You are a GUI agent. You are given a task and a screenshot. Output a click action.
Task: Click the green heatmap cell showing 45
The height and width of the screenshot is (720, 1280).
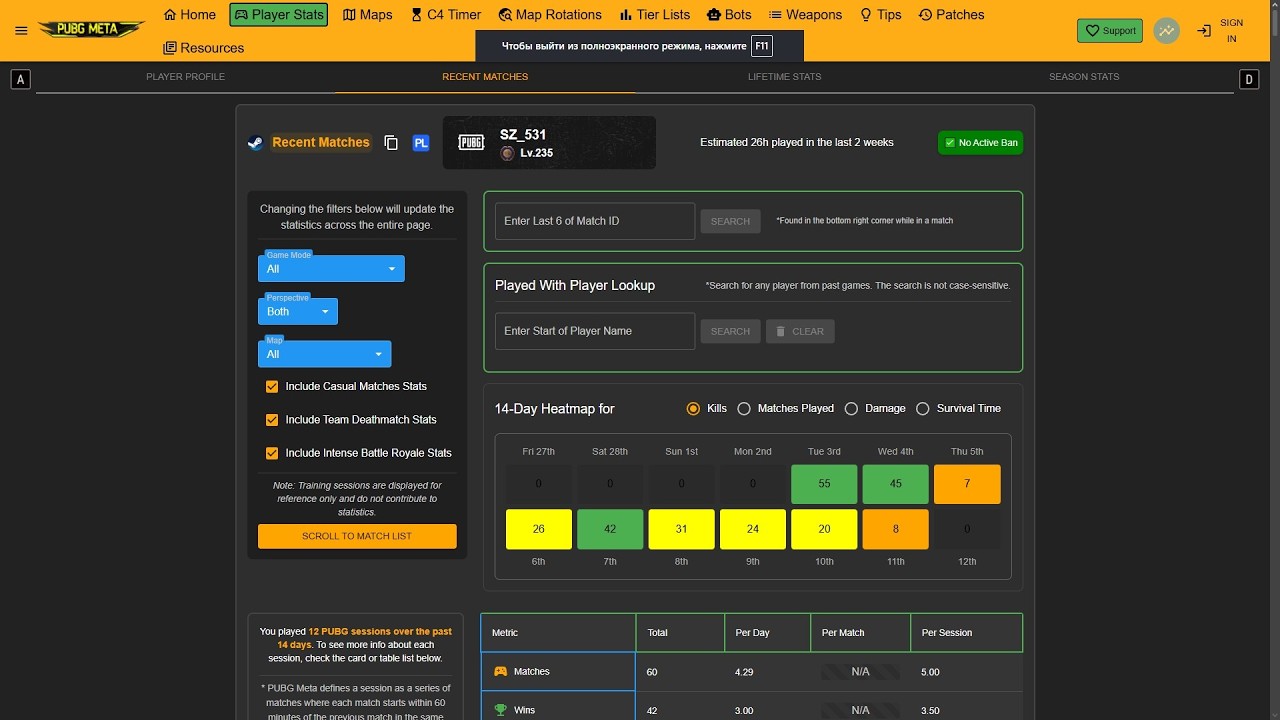click(895, 484)
